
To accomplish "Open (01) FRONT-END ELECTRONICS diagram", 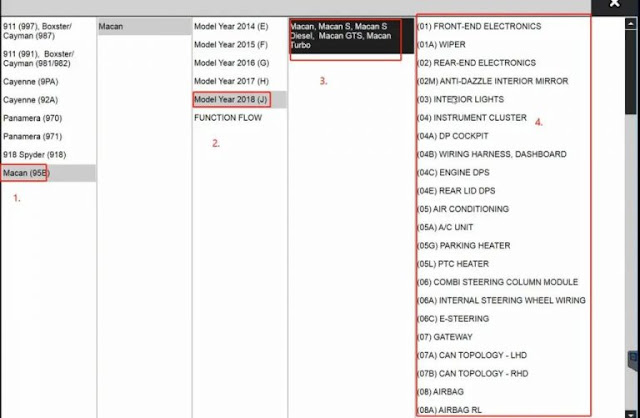I will click(x=479, y=27).
